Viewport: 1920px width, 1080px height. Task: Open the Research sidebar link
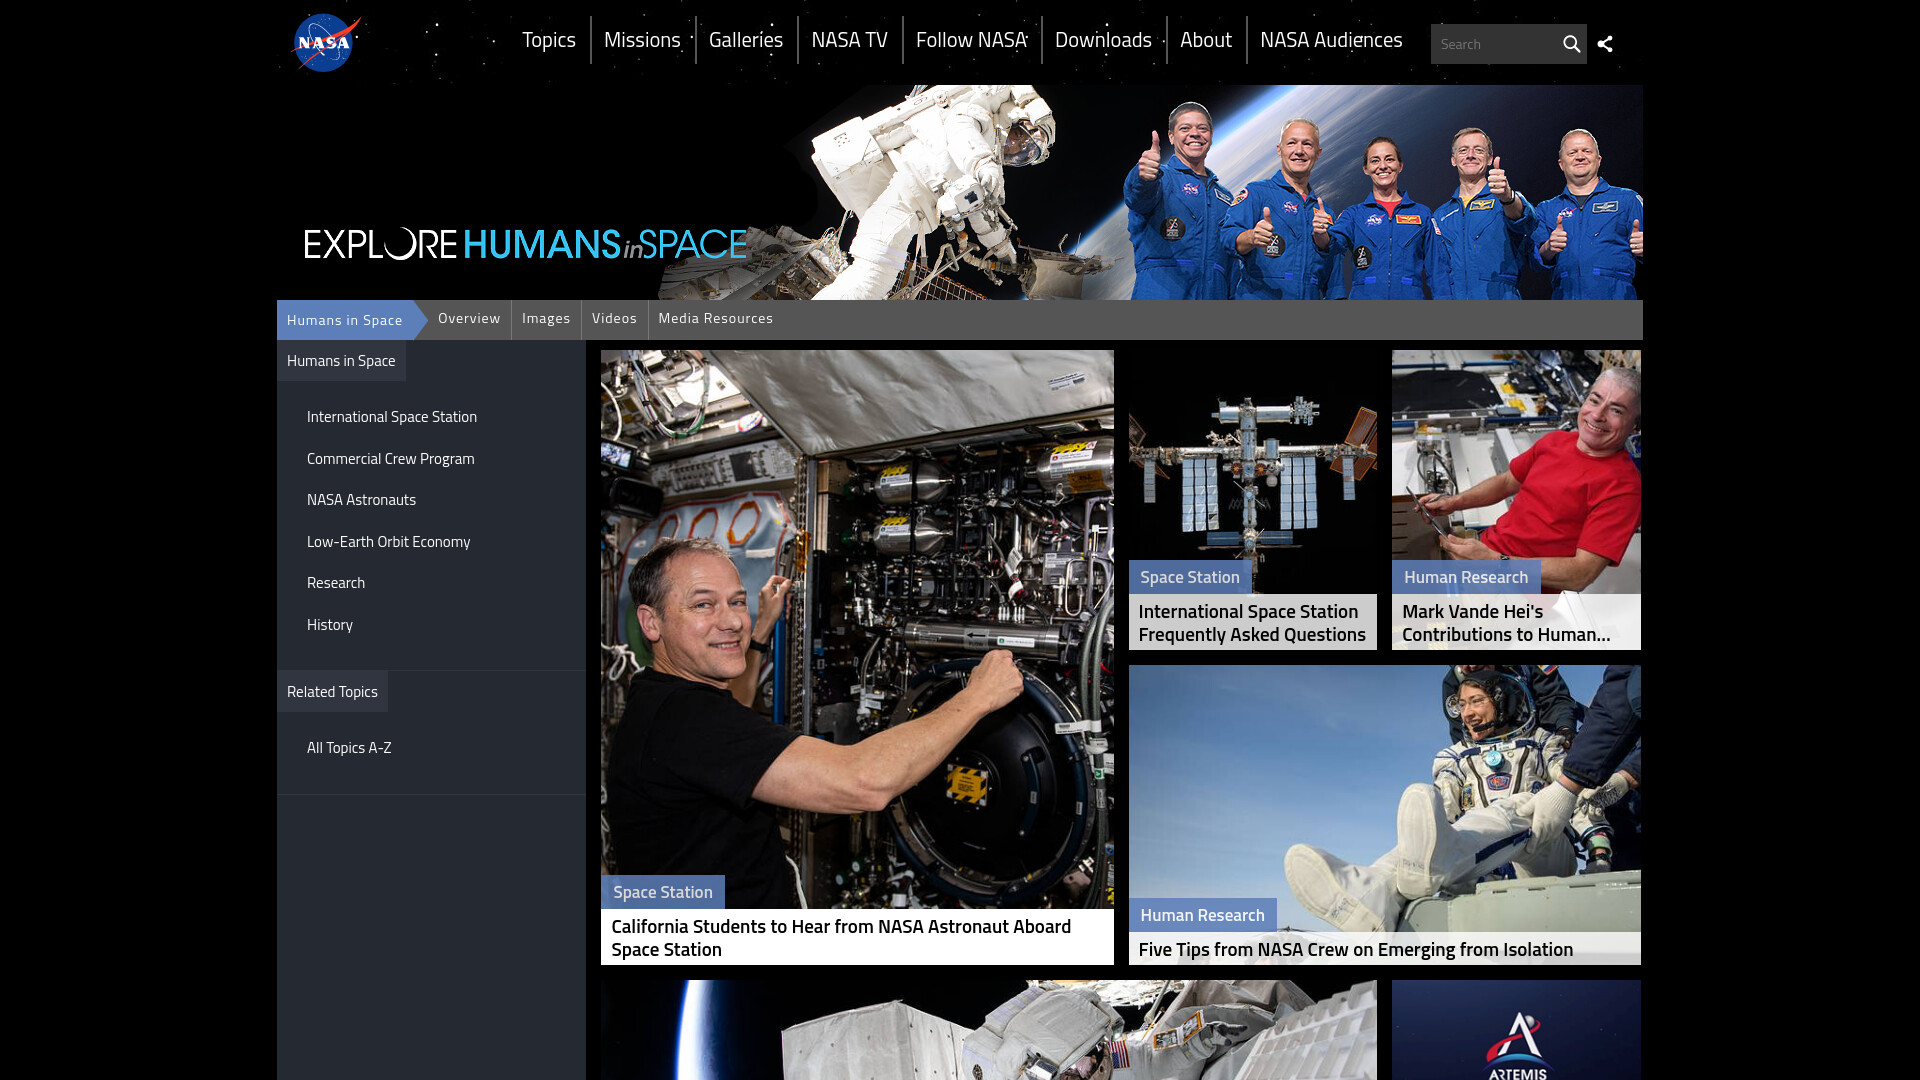click(x=336, y=583)
